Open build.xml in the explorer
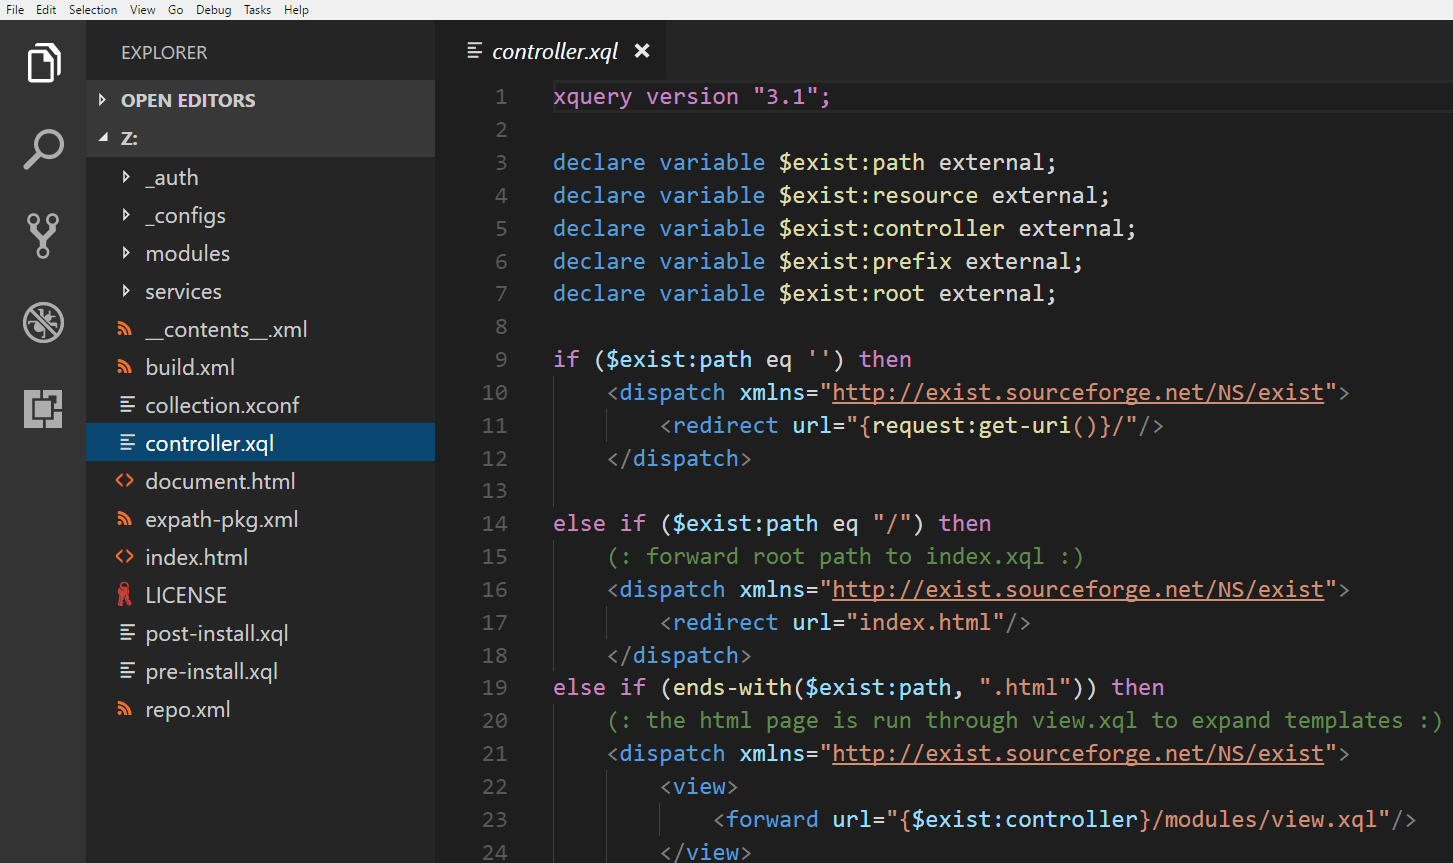 click(190, 367)
